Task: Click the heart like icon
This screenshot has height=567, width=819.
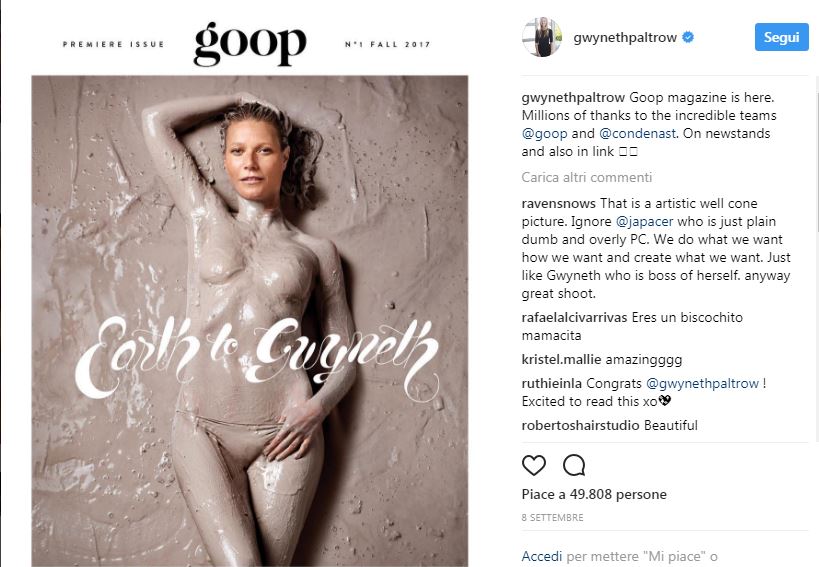Action: click(534, 465)
